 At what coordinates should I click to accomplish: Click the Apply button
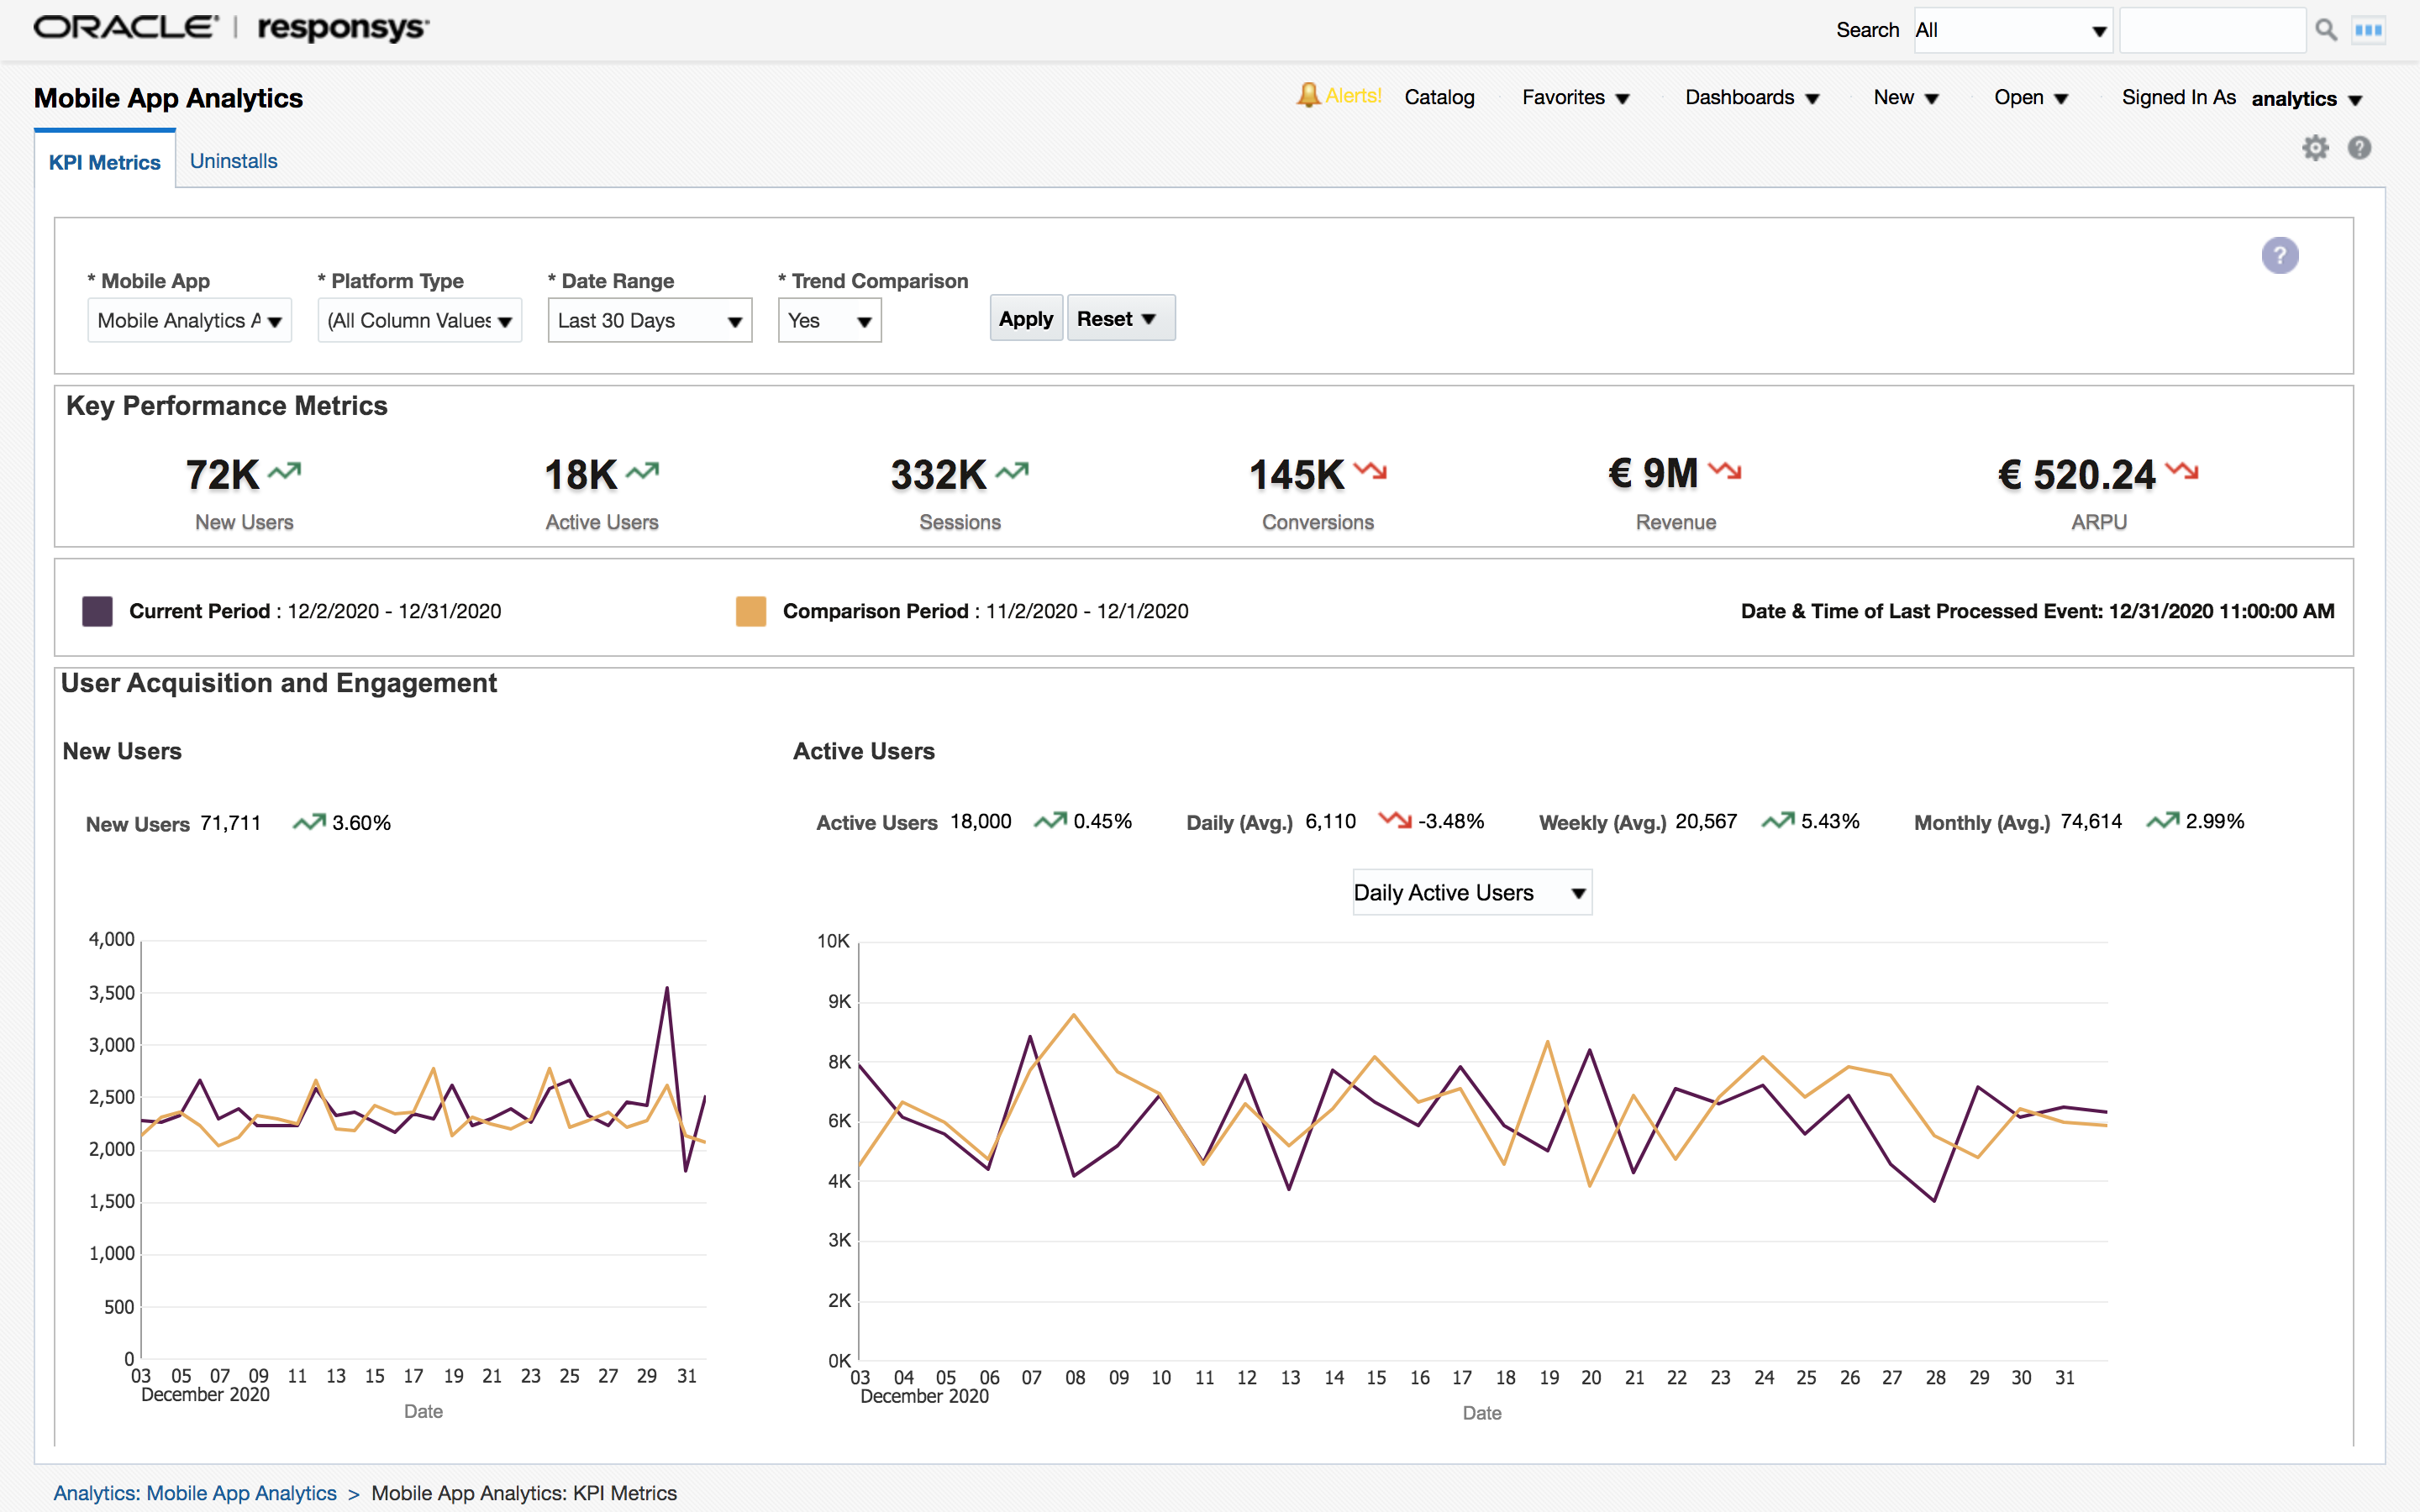(1025, 318)
